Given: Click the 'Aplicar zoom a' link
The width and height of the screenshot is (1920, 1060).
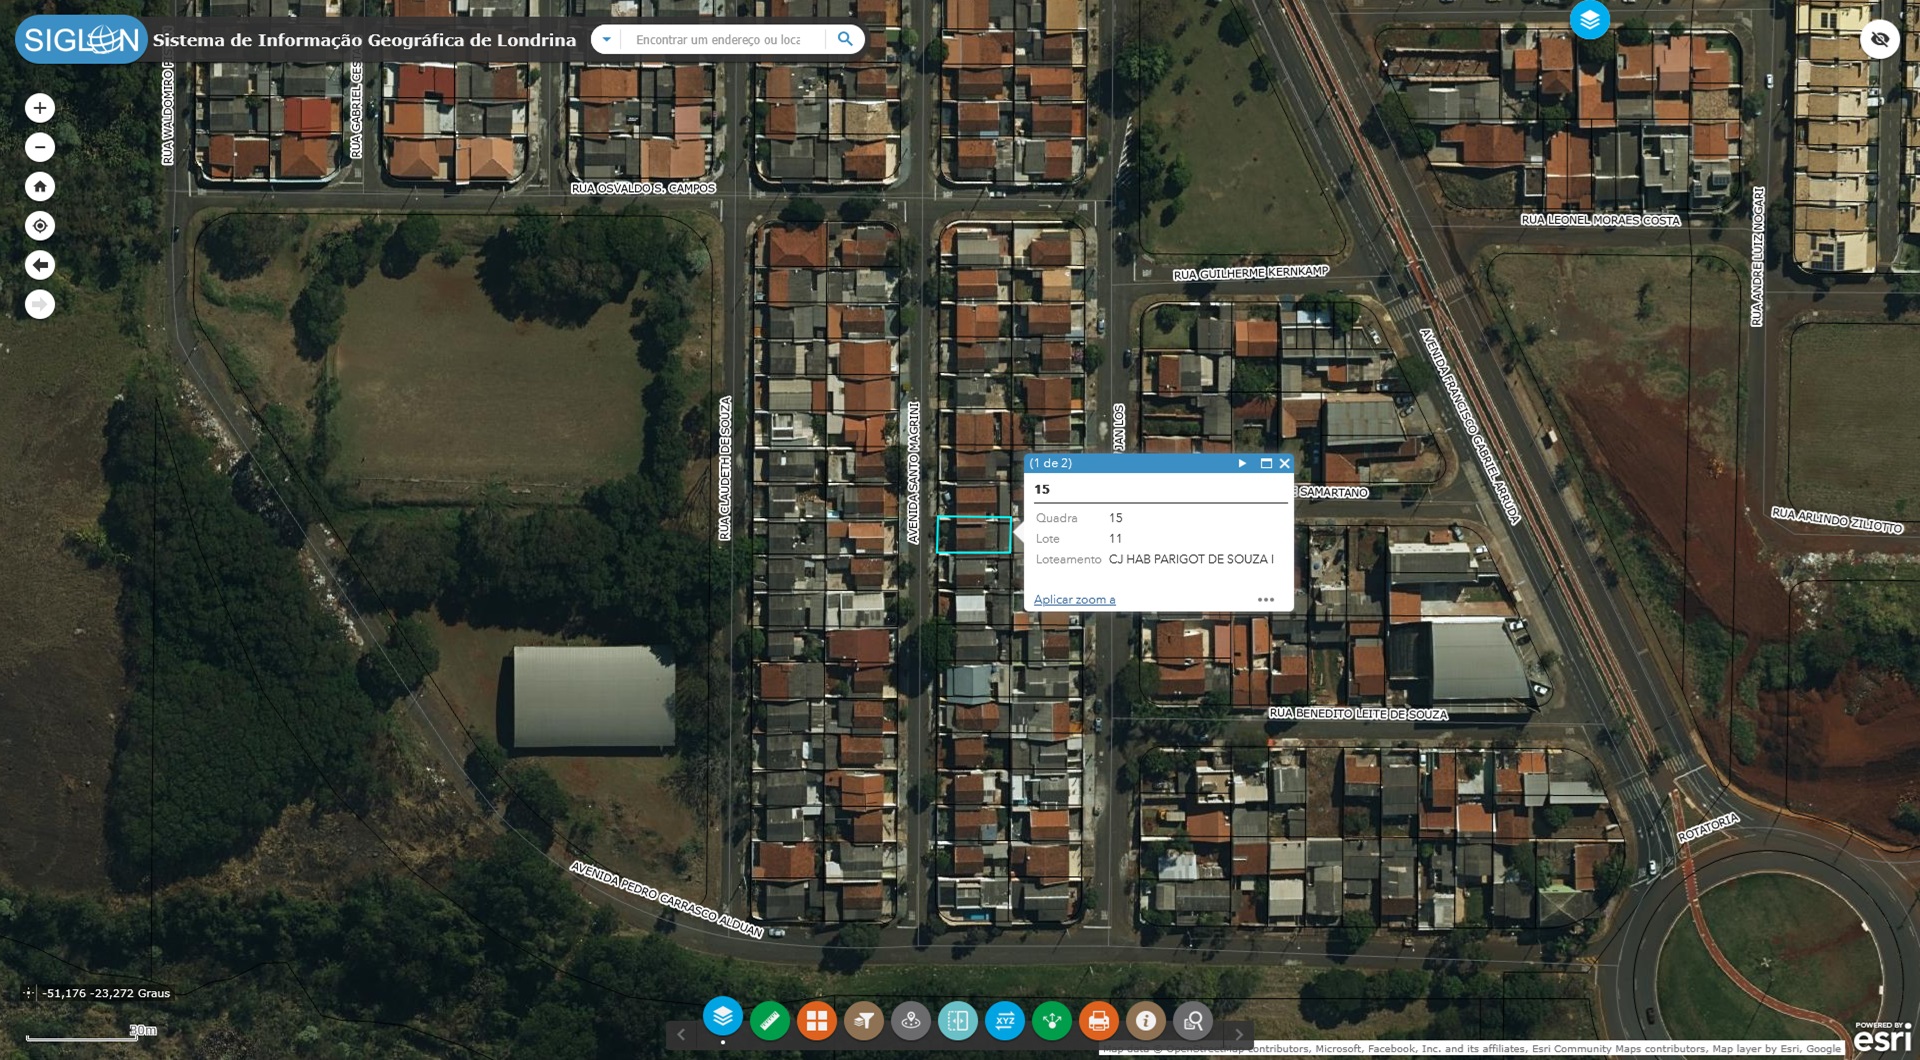Looking at the screenshot, I should [1074, 600].
